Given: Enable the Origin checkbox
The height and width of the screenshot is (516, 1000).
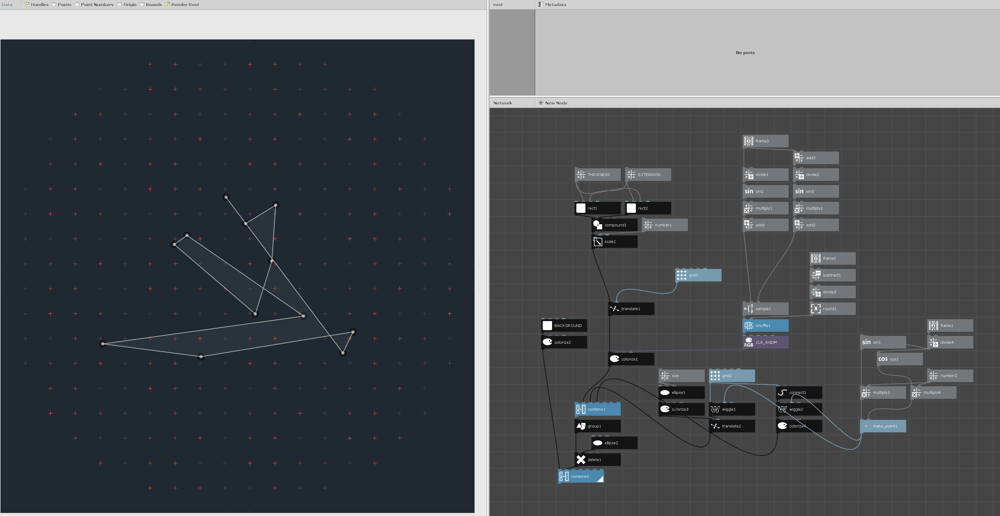Looking at the screenshot, I should point(119,4).
